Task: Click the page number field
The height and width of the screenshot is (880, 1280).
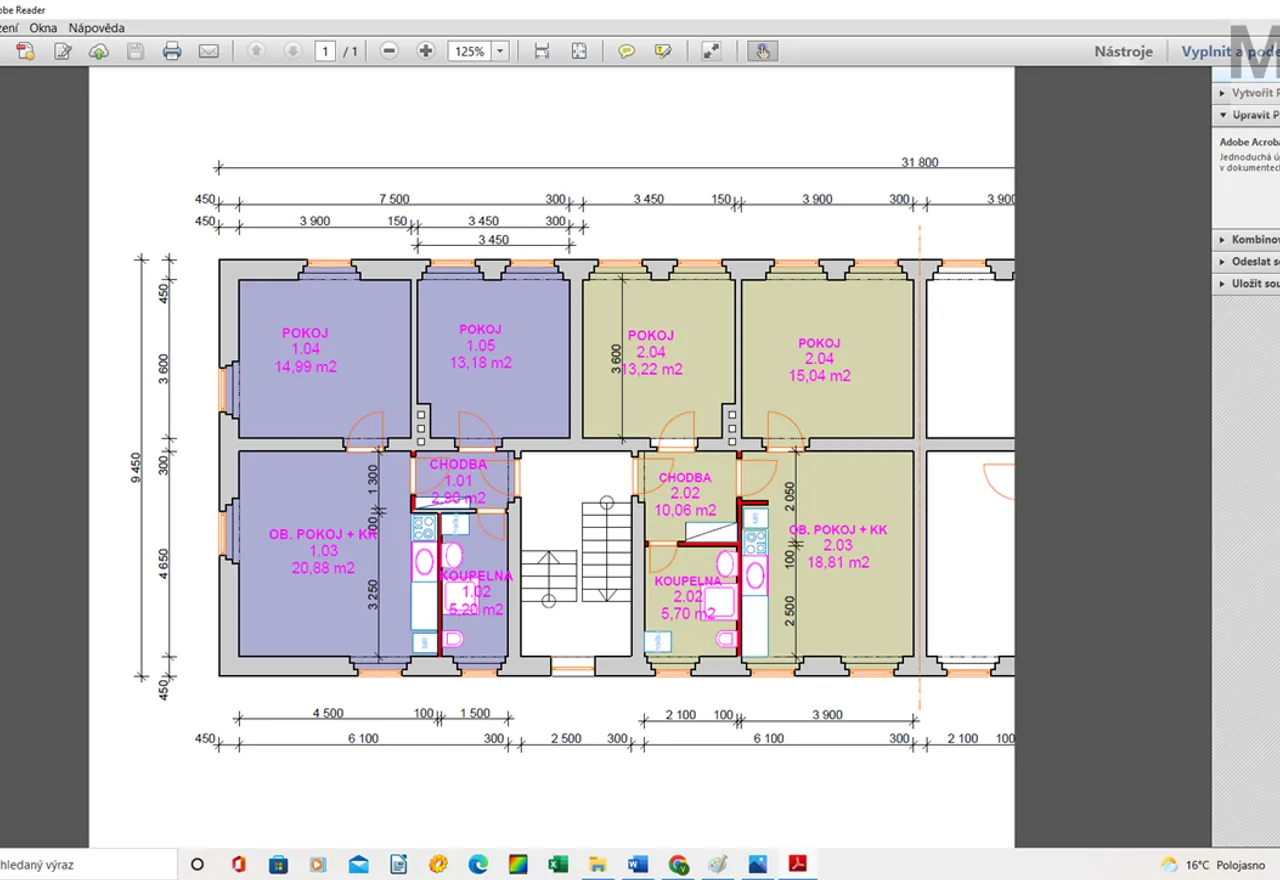Action: [x=324, y=51]
